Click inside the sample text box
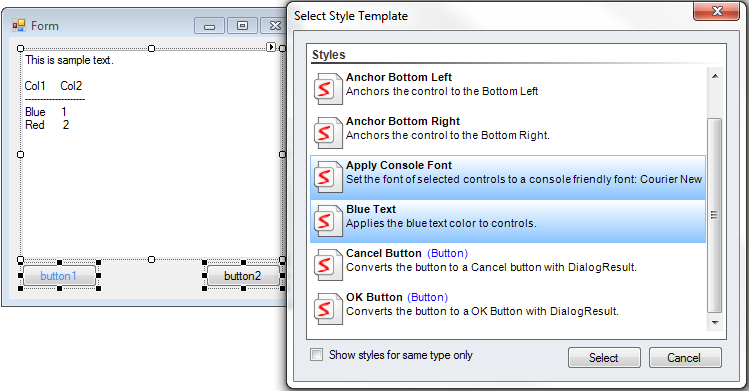Screen dimensions: 749x391 152,154
